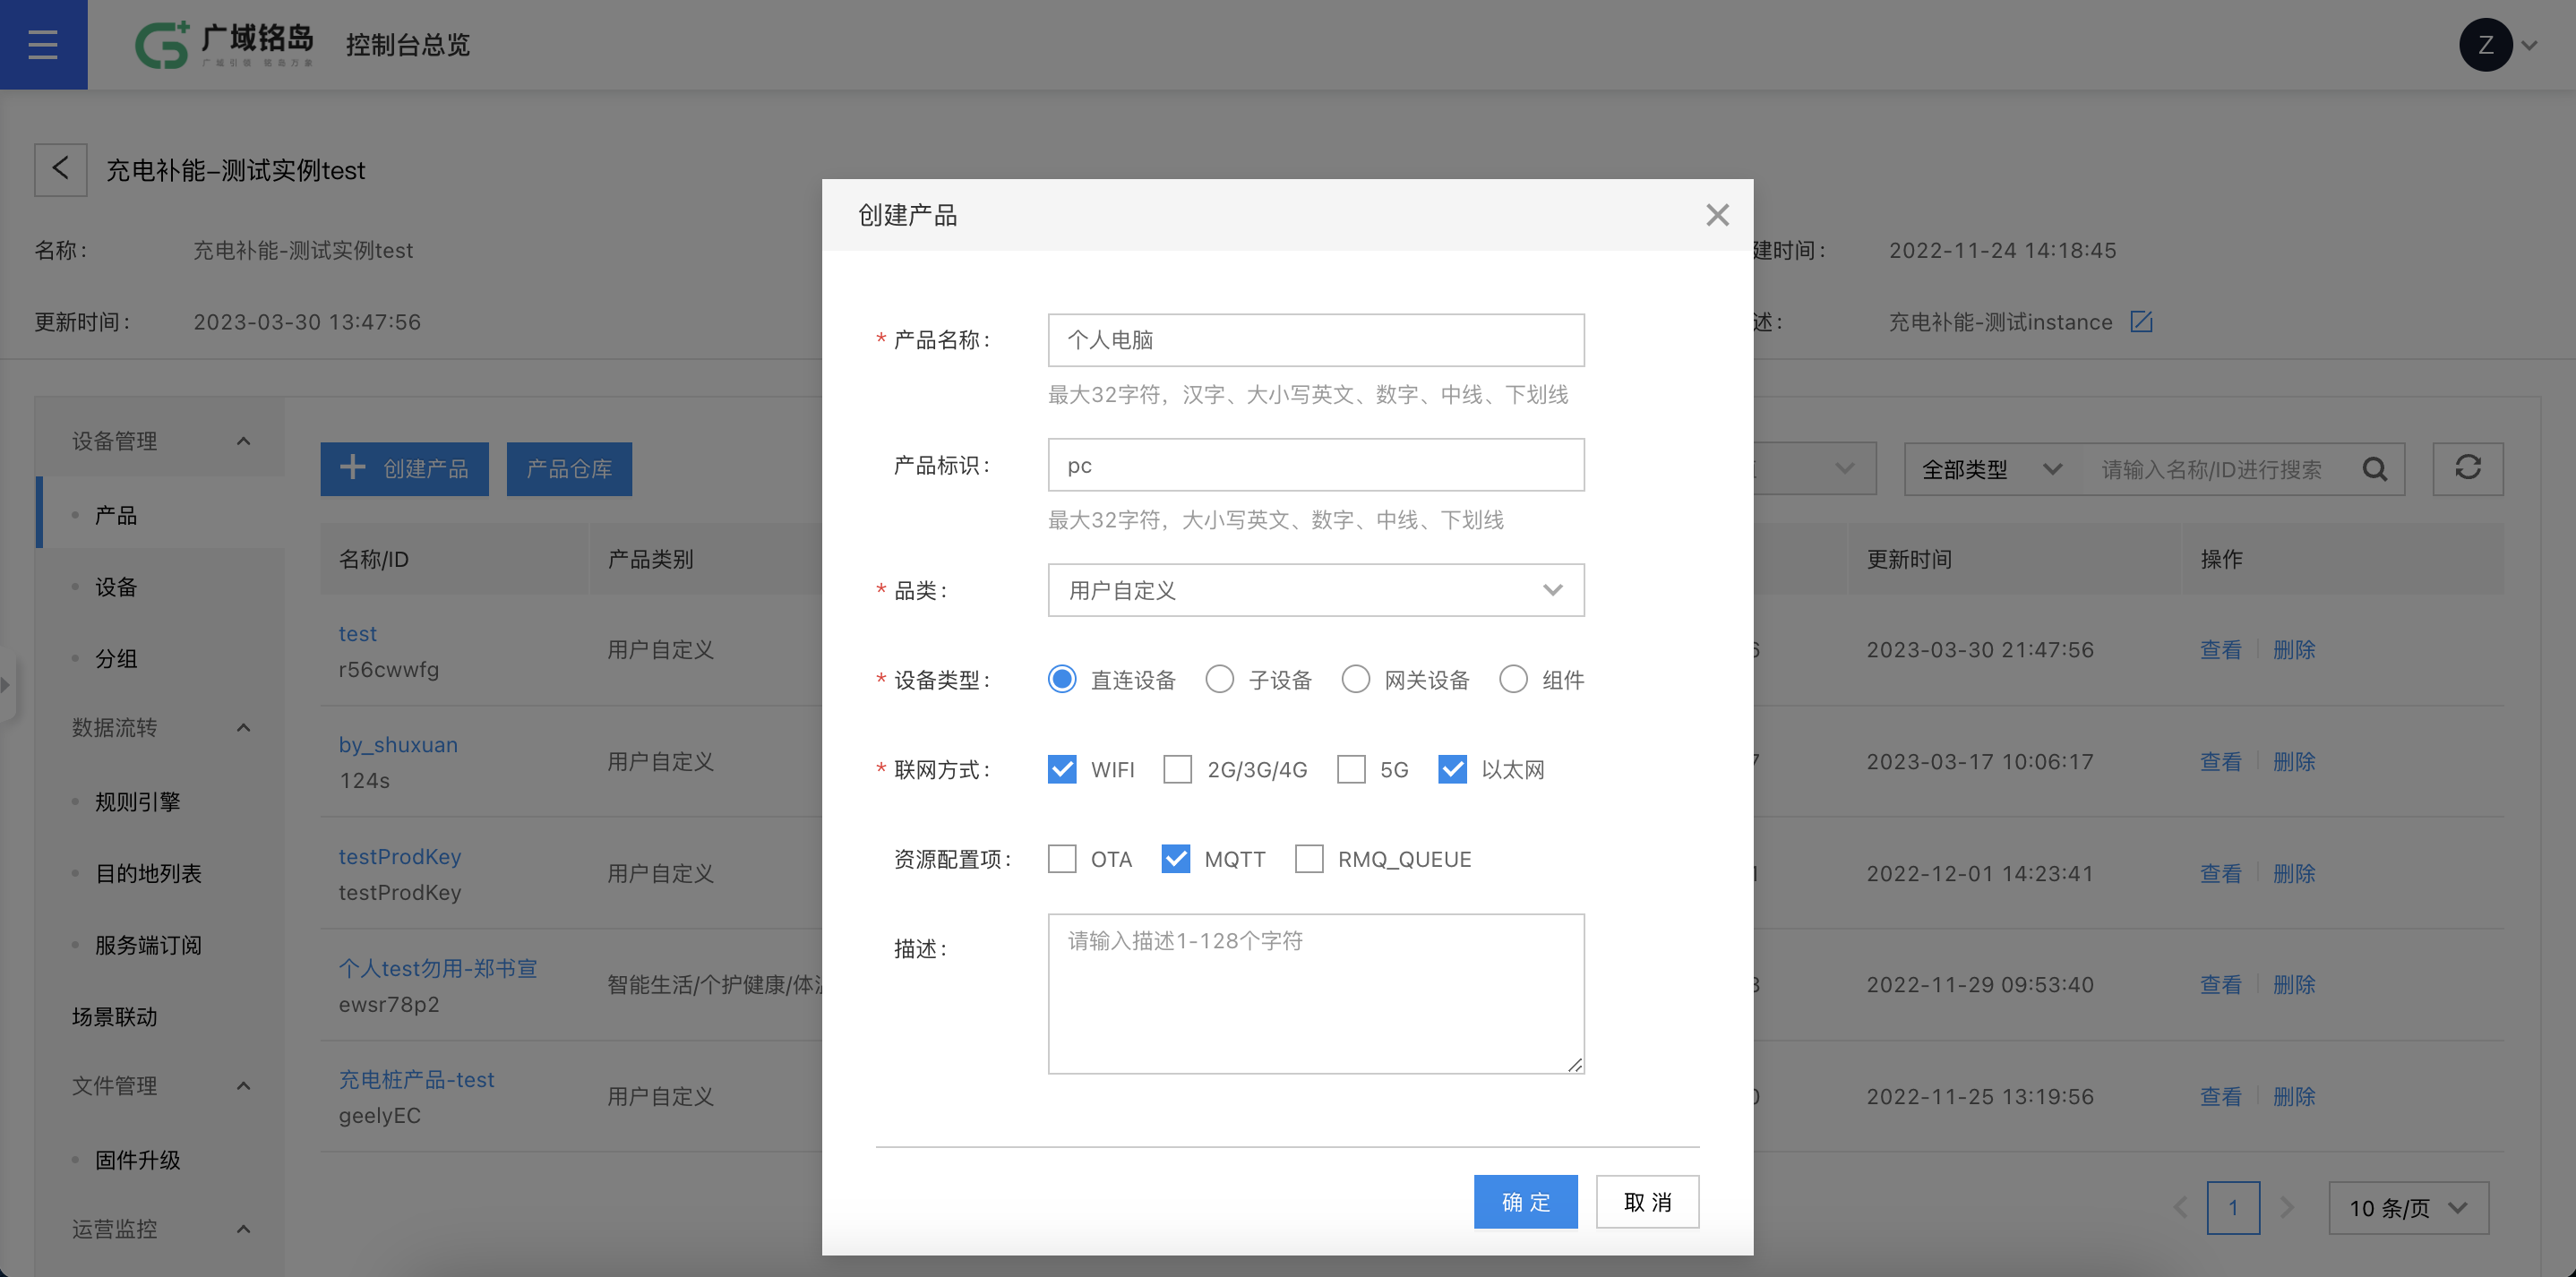Open the 充电桩产品-test link
This screenshot has width=2576, height=1277.
point(416,1079)
